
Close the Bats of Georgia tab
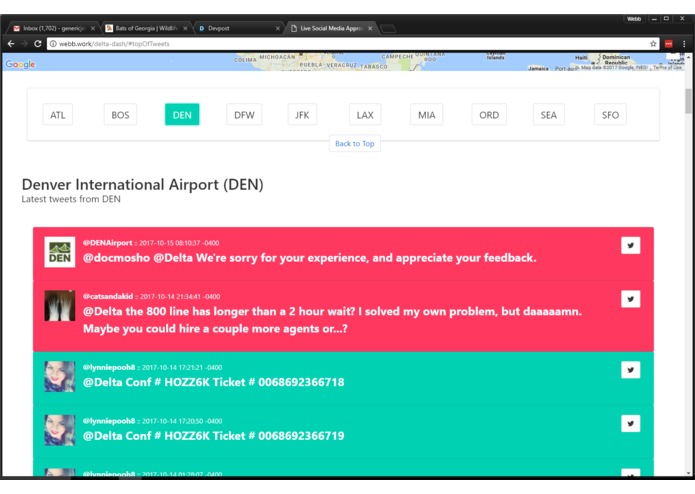click(185, 28)
